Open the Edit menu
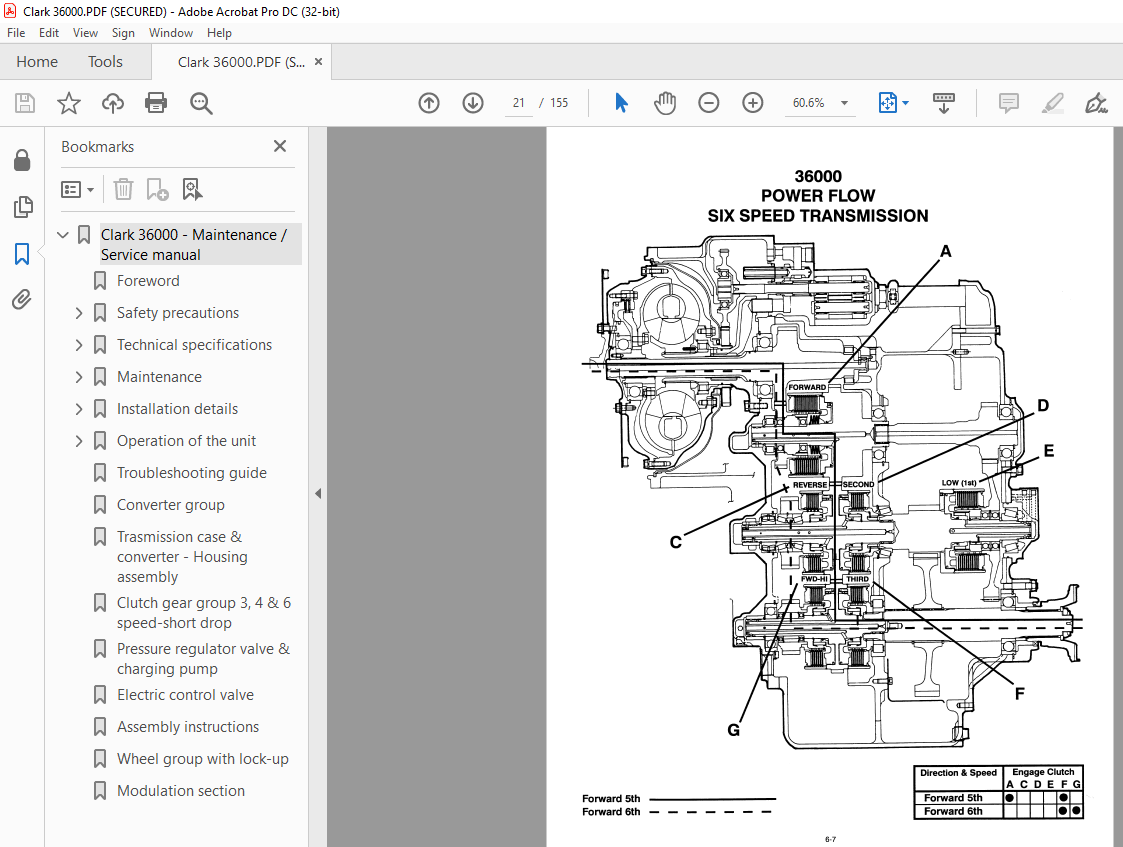The height and width of the screenshot is (847, 1123). pyautogui.click(x=49, y=33)
